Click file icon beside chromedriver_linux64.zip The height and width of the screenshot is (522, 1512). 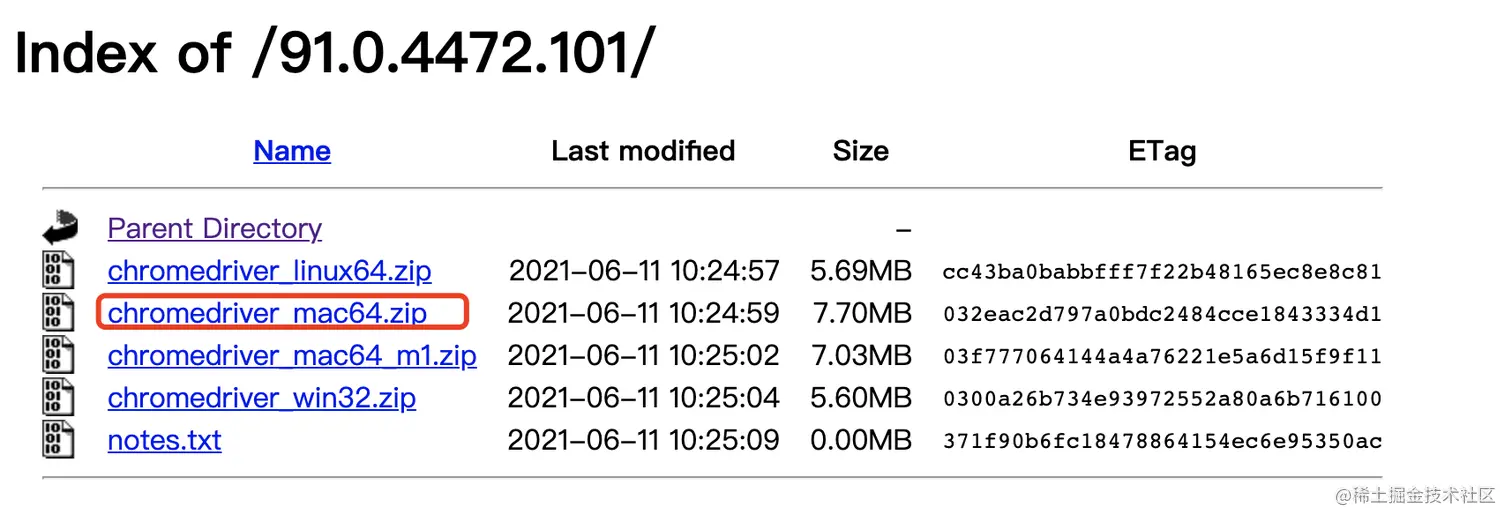point(58,271)
